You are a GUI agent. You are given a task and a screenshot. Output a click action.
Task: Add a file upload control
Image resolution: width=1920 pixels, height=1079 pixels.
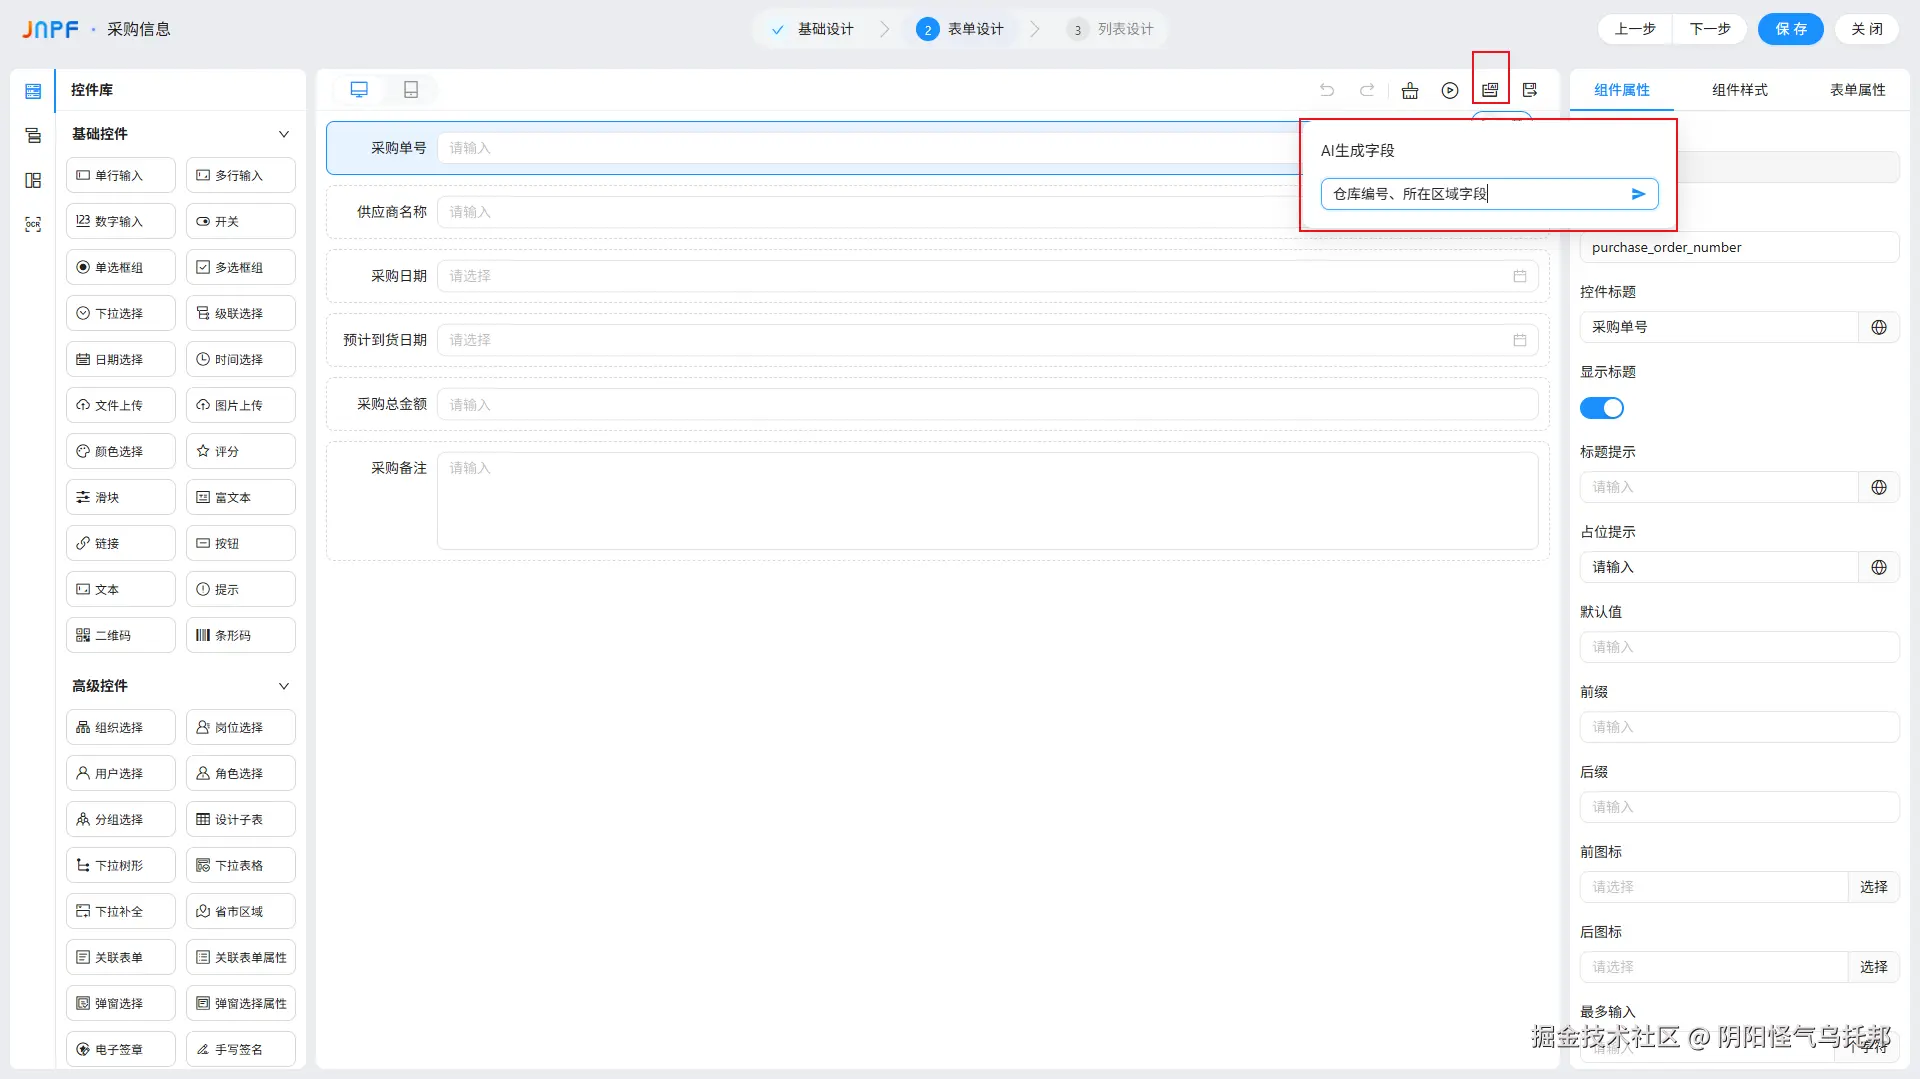tap(121, 405)
